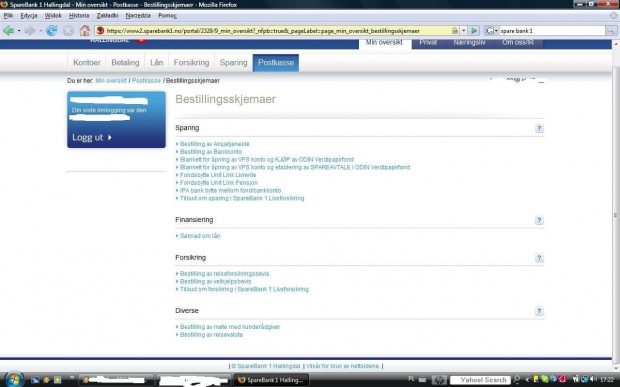Open the Søknad om lån link
This screenshot has height=387, width=620.
point(200,236)
